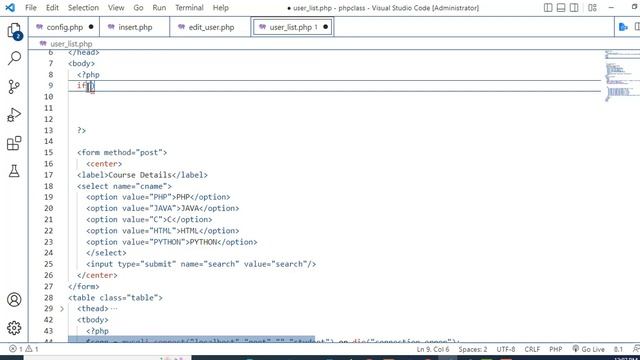Expand folded thead block on line 29
Screen dimensions: 640x360
[x=62, y=309]
